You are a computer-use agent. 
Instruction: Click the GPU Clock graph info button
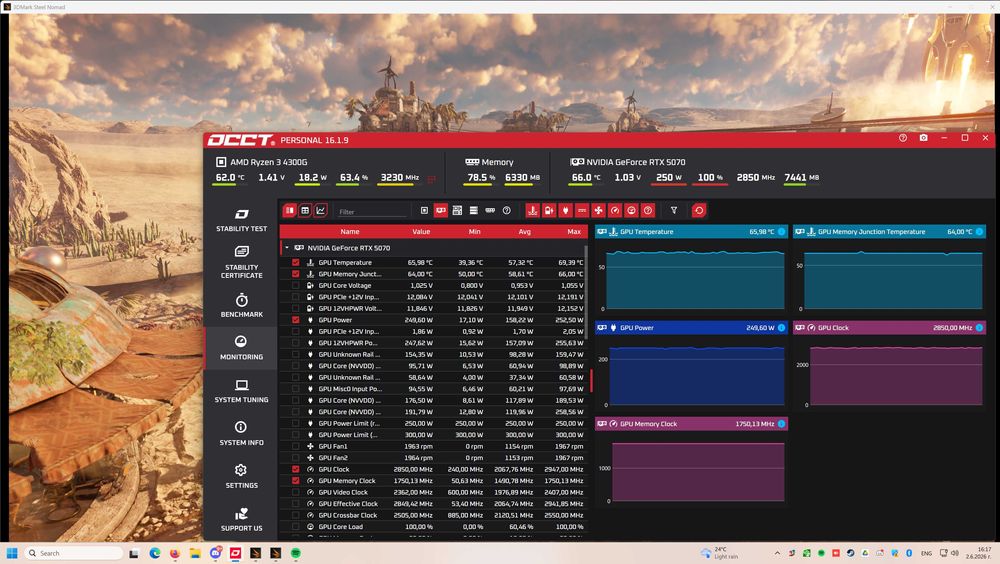(979, 327)
